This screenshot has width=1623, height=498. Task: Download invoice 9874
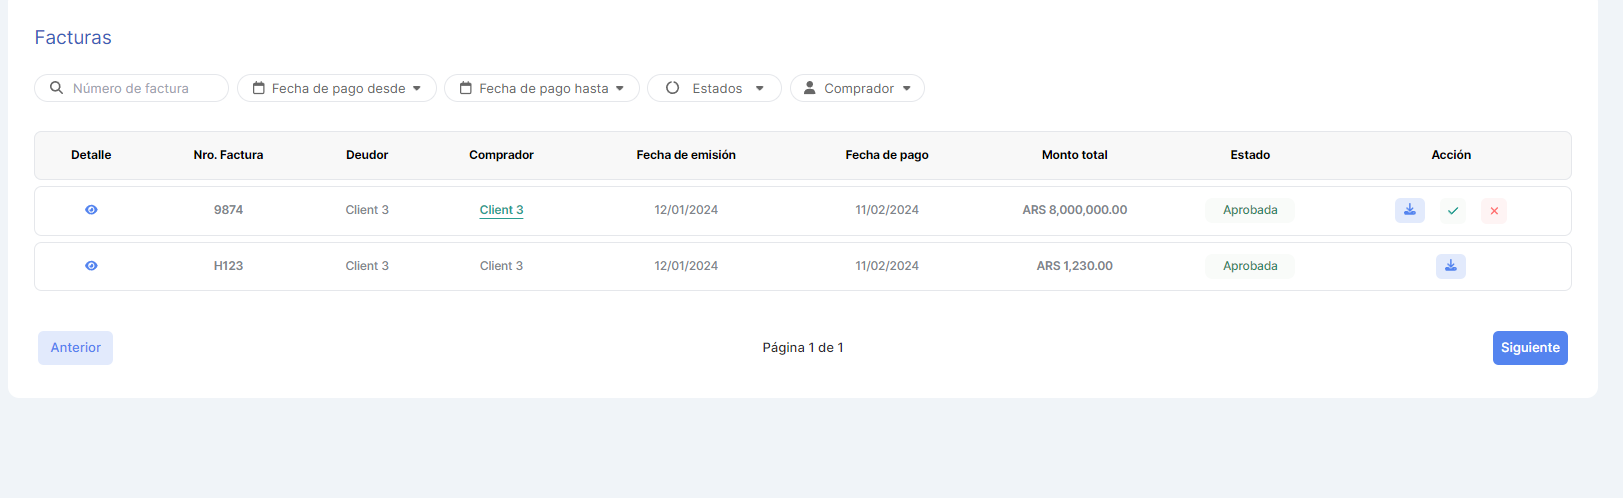pyautogui.click(x=1409, y=210)
